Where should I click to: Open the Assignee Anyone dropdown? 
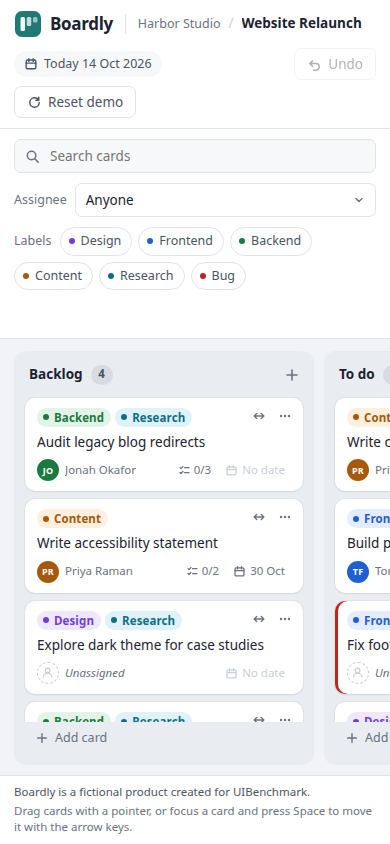click(x=225, y=200)
